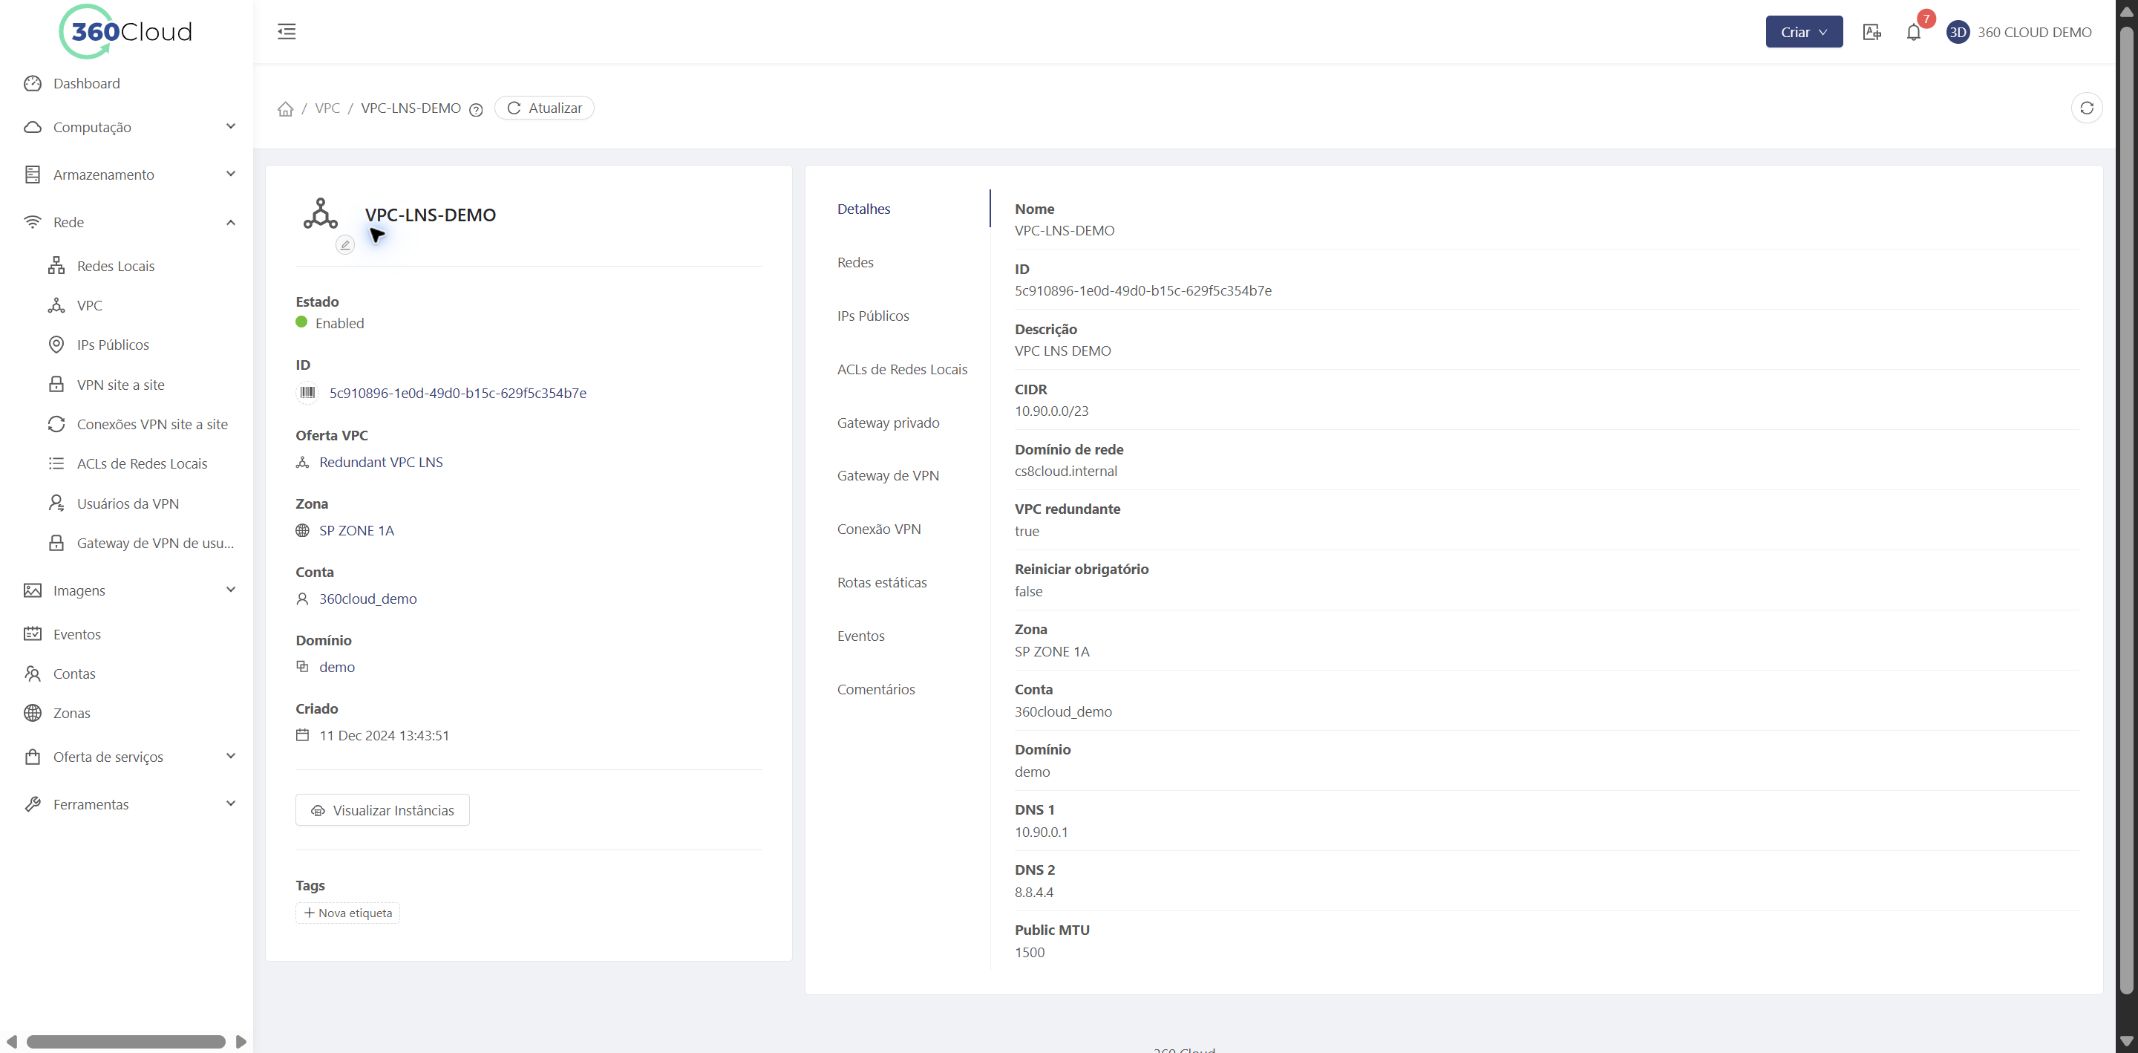The width and height of the screenshot is (2138, 1053).
Task: Click the edit pencil under VPC icon
Action: point(345,245)
